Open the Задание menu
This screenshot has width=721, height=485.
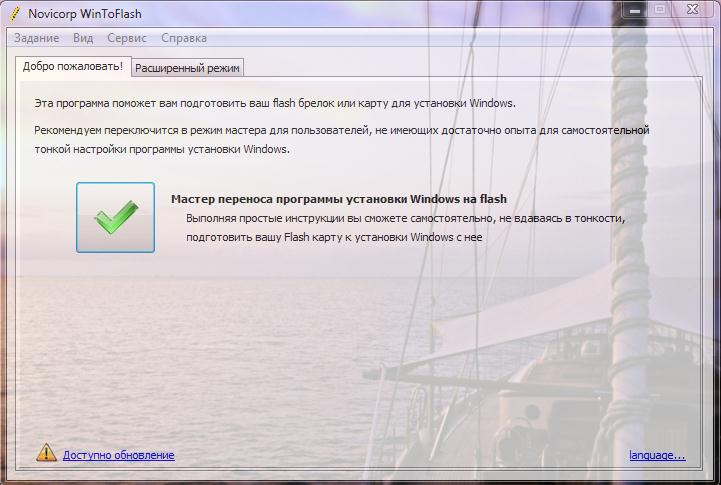(x=36, y=38)
